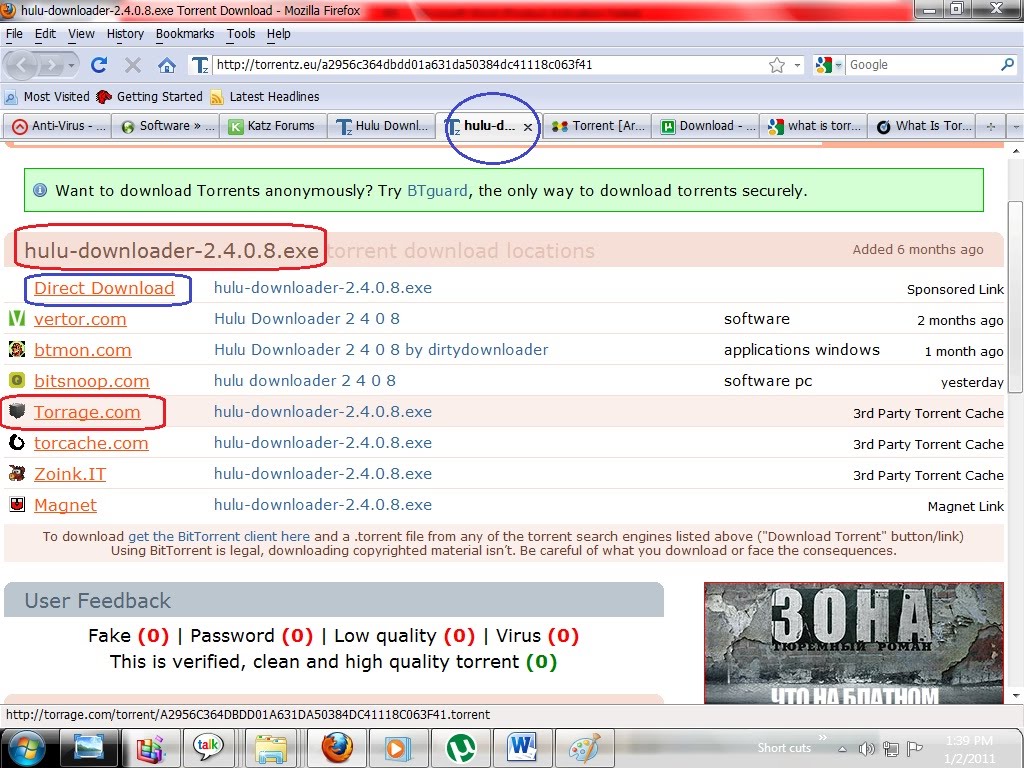The height and width of the screenshot is (768, 1024).
Task: Open the btmon.com torrent link
Action: tap(82, 350)
